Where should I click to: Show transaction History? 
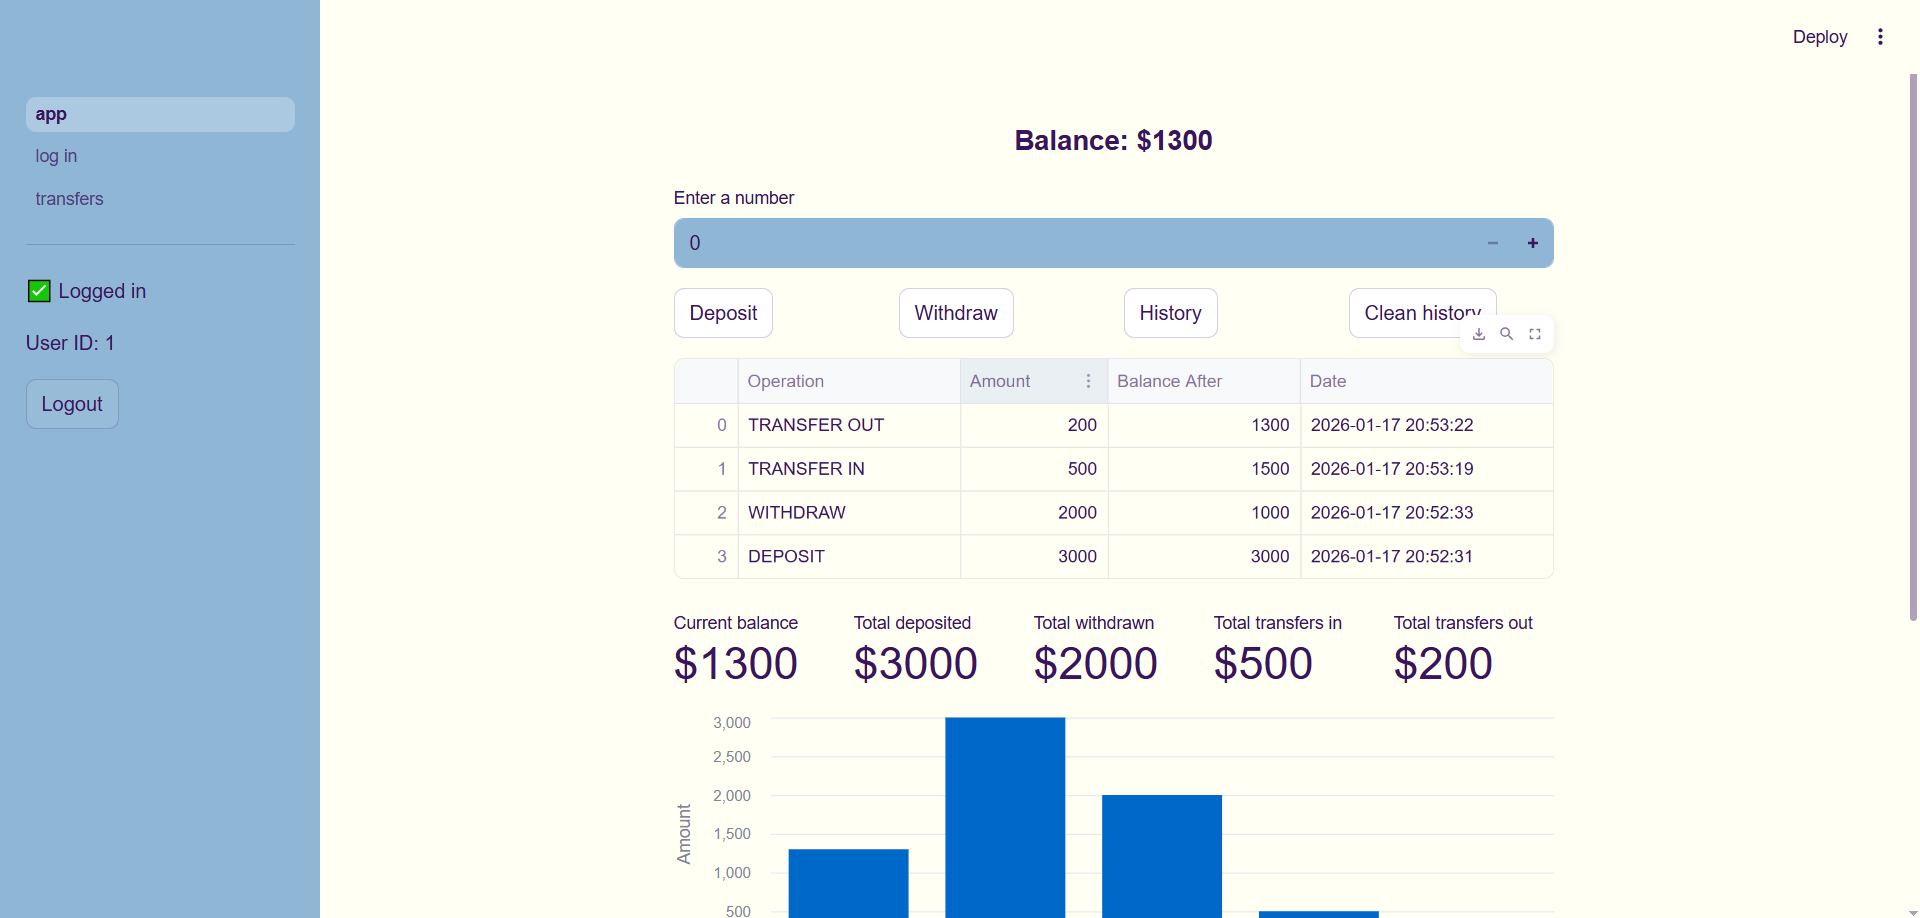1170,313
